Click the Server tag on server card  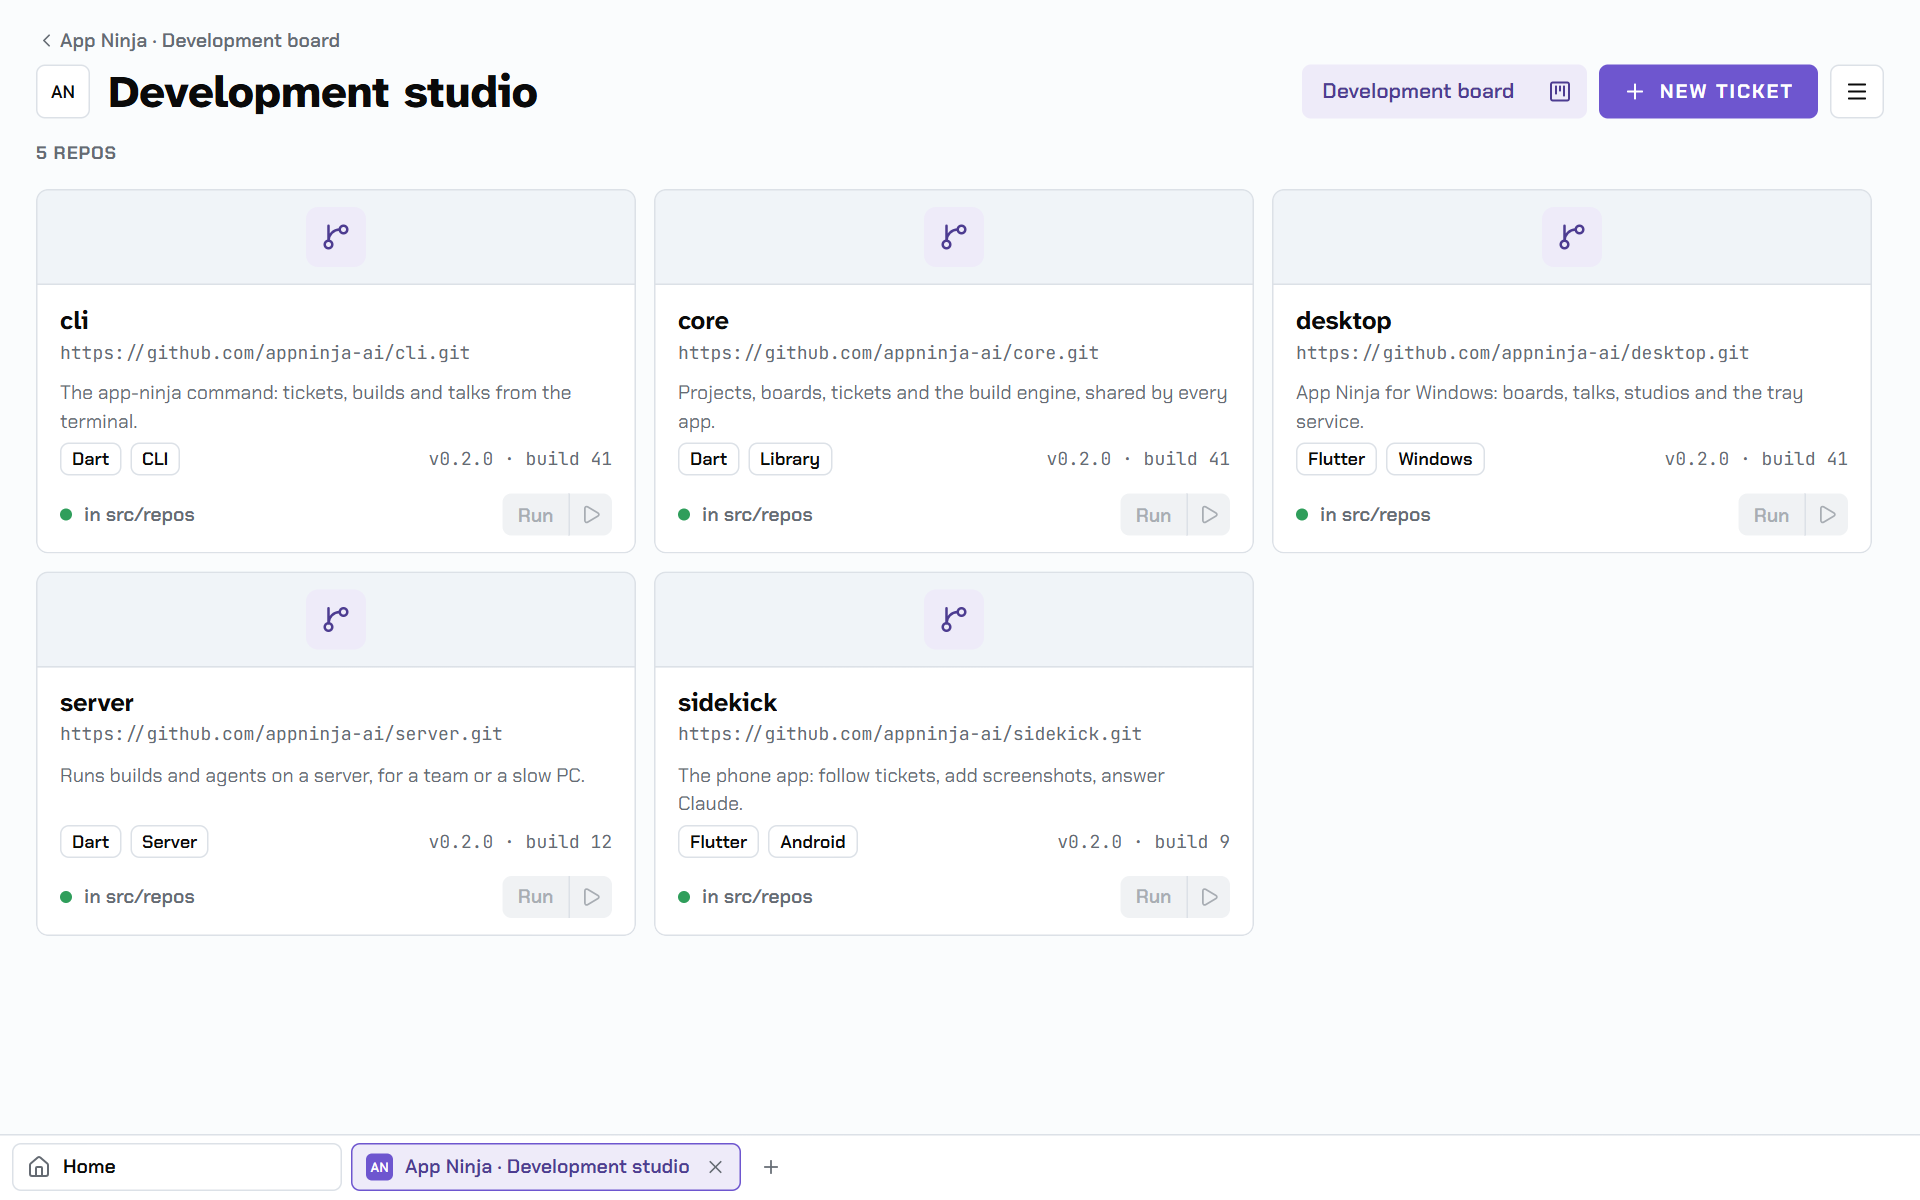[x=169, y=842]
